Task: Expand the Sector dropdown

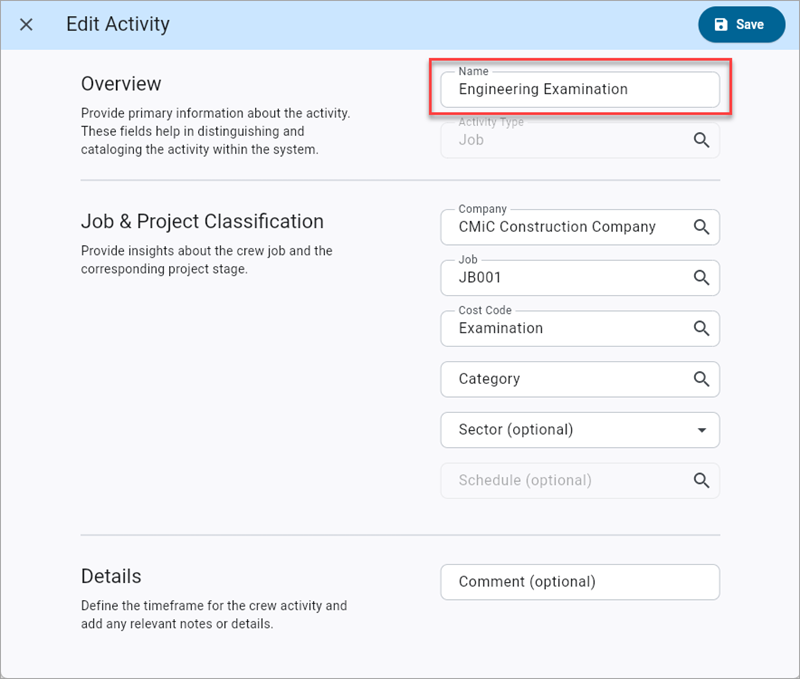Action: click(x=703, y=430)
